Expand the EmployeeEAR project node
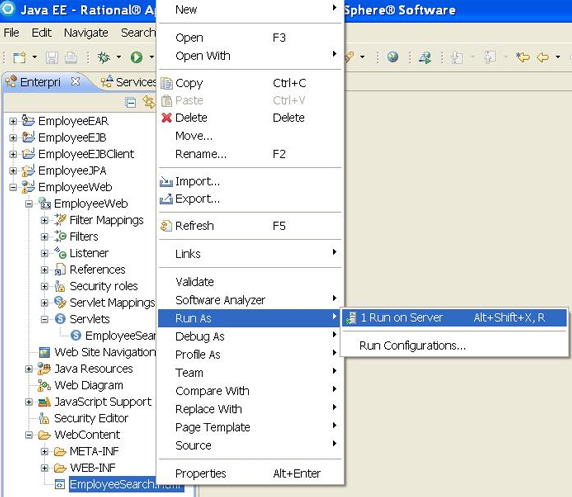The width and height of the screenshot is (572, 497). 13,121
